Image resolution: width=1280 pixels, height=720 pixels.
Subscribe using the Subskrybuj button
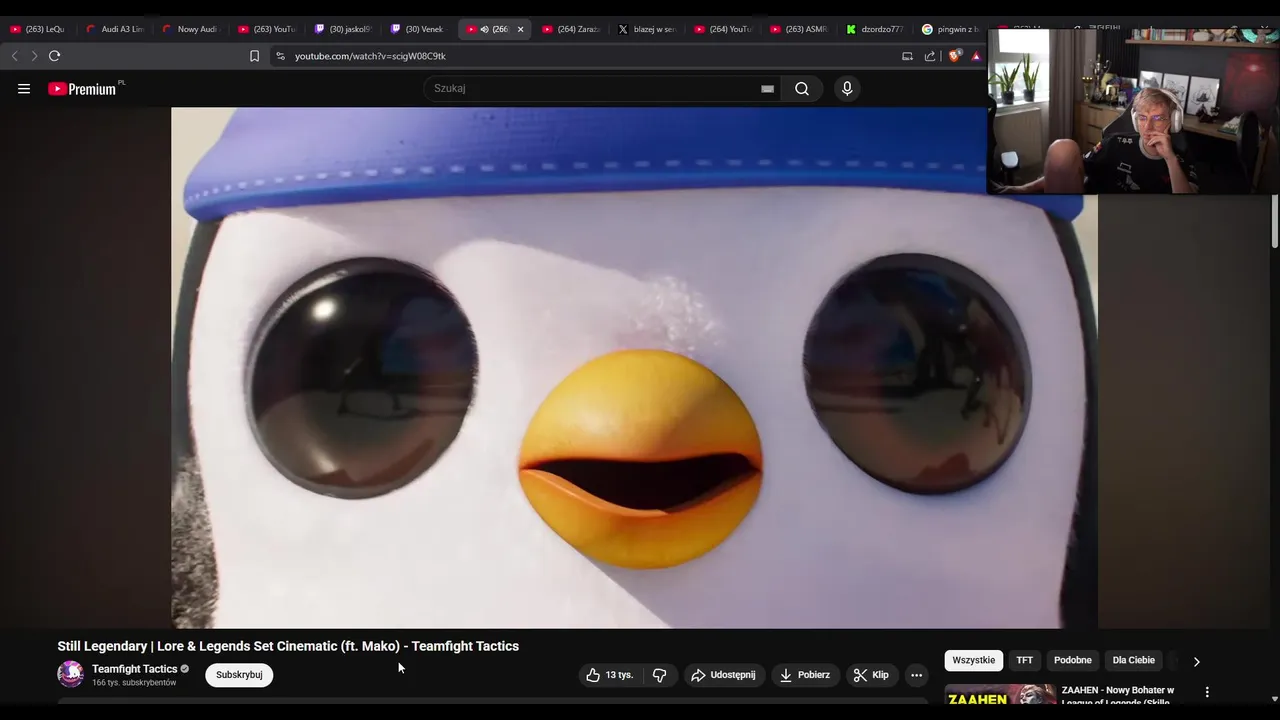239,675
